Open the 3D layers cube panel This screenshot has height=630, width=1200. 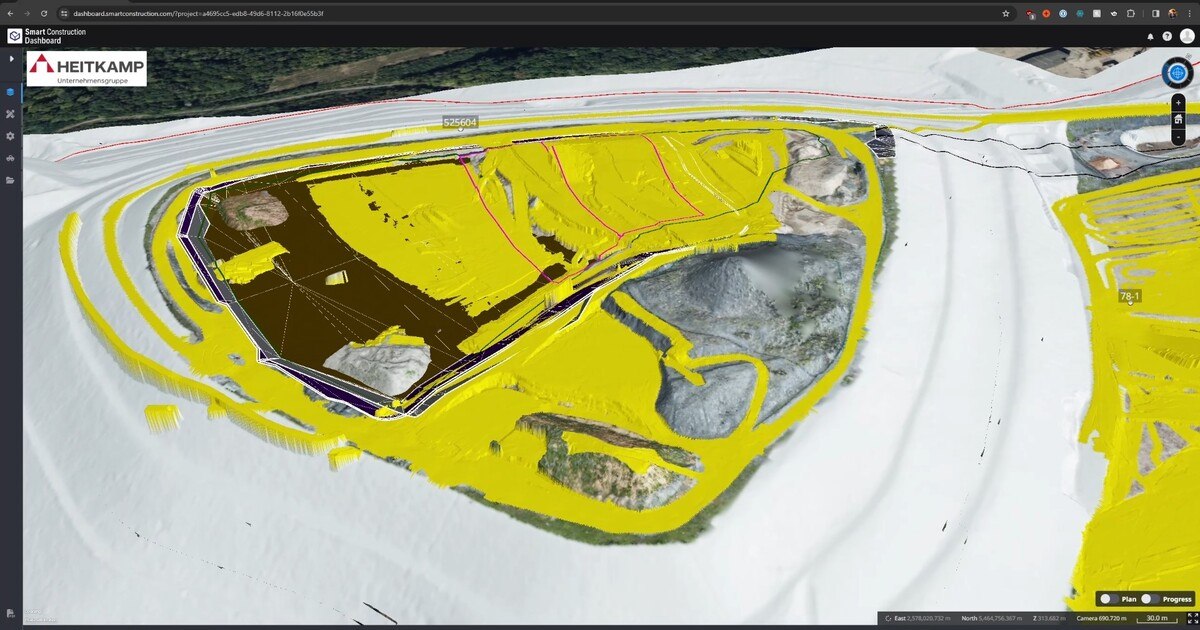pyautogui.click(x=11, y=92)
